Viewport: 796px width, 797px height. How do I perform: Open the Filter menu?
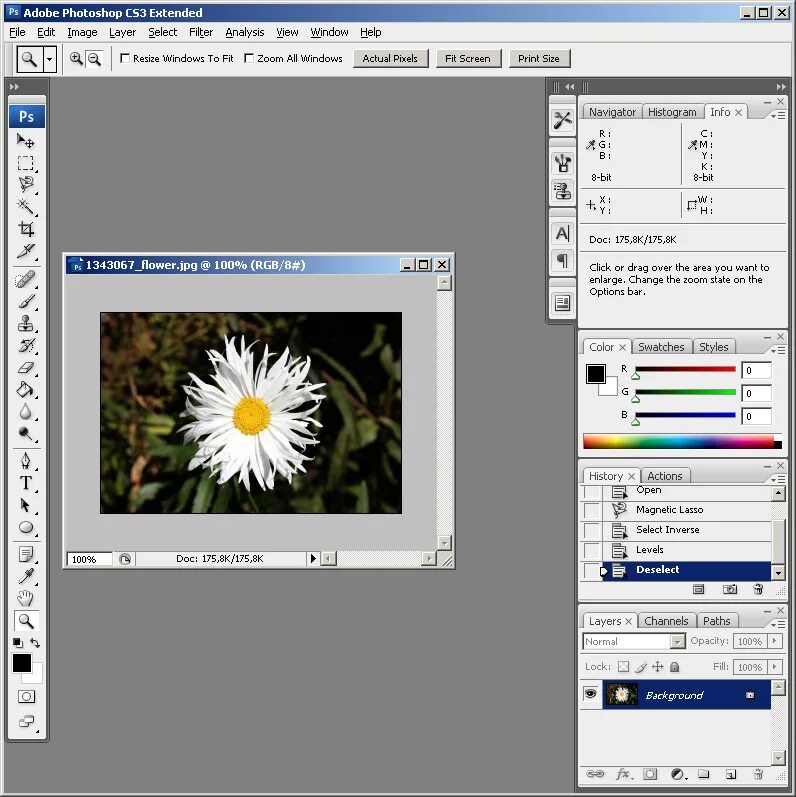(x=201, y=32)
